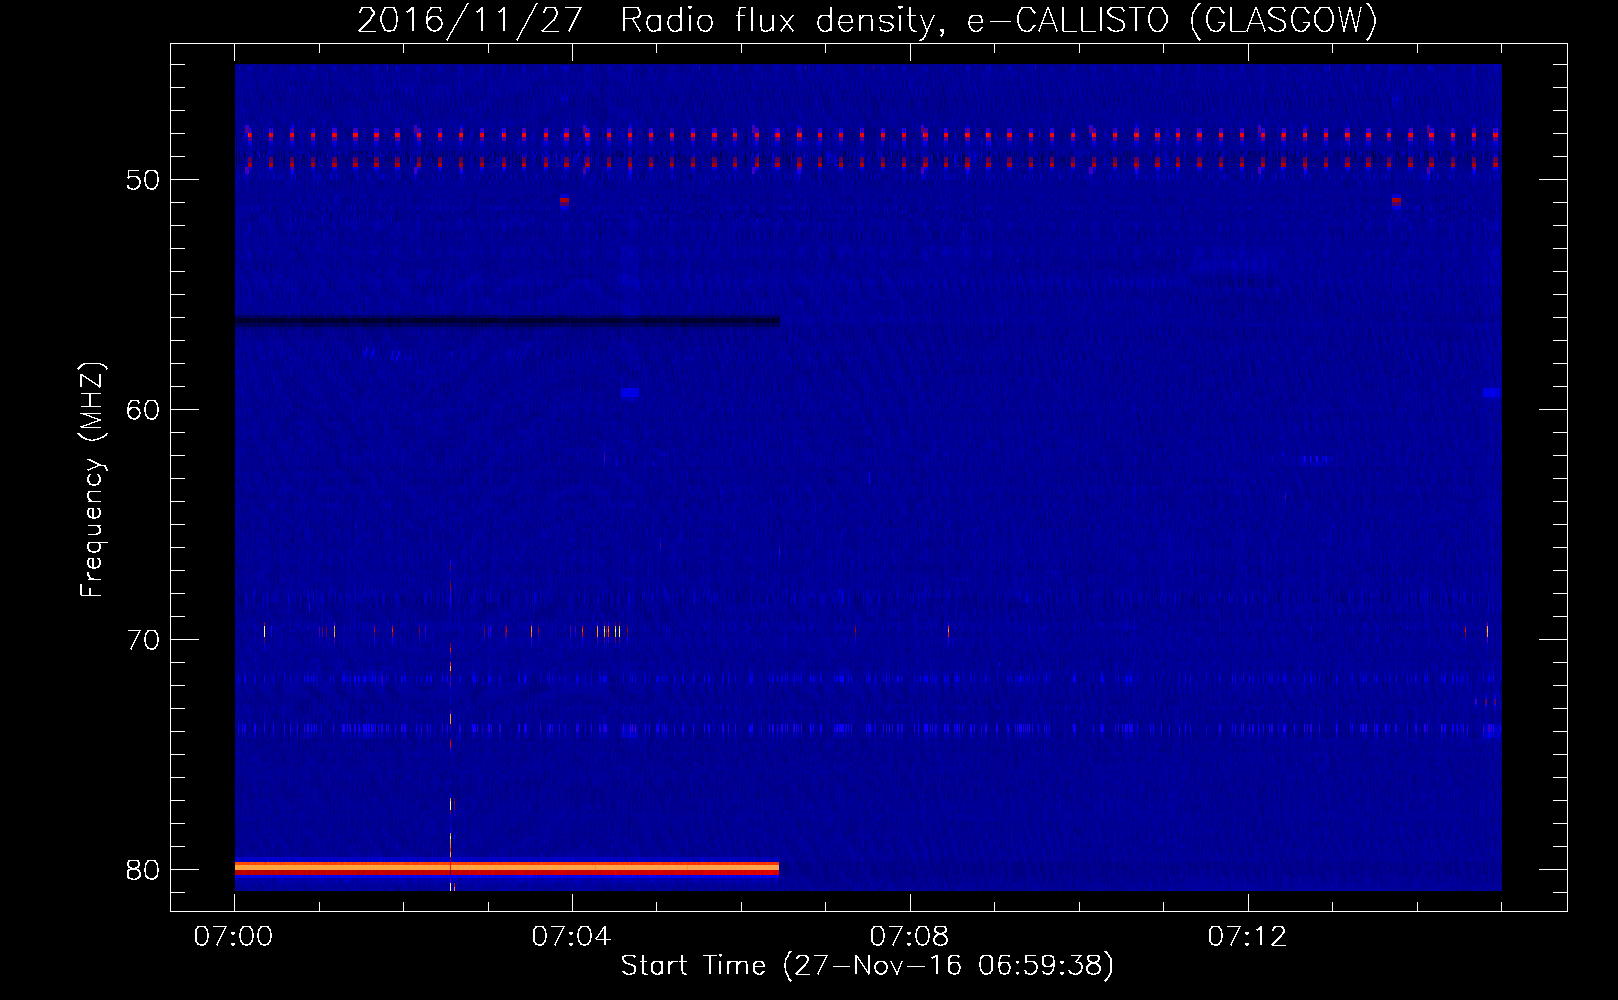Click the plot title mentioning e-CALLISTO (GLASGOW)
The height and width of the screenshot is (1000, 1618).
pos(867,20)
